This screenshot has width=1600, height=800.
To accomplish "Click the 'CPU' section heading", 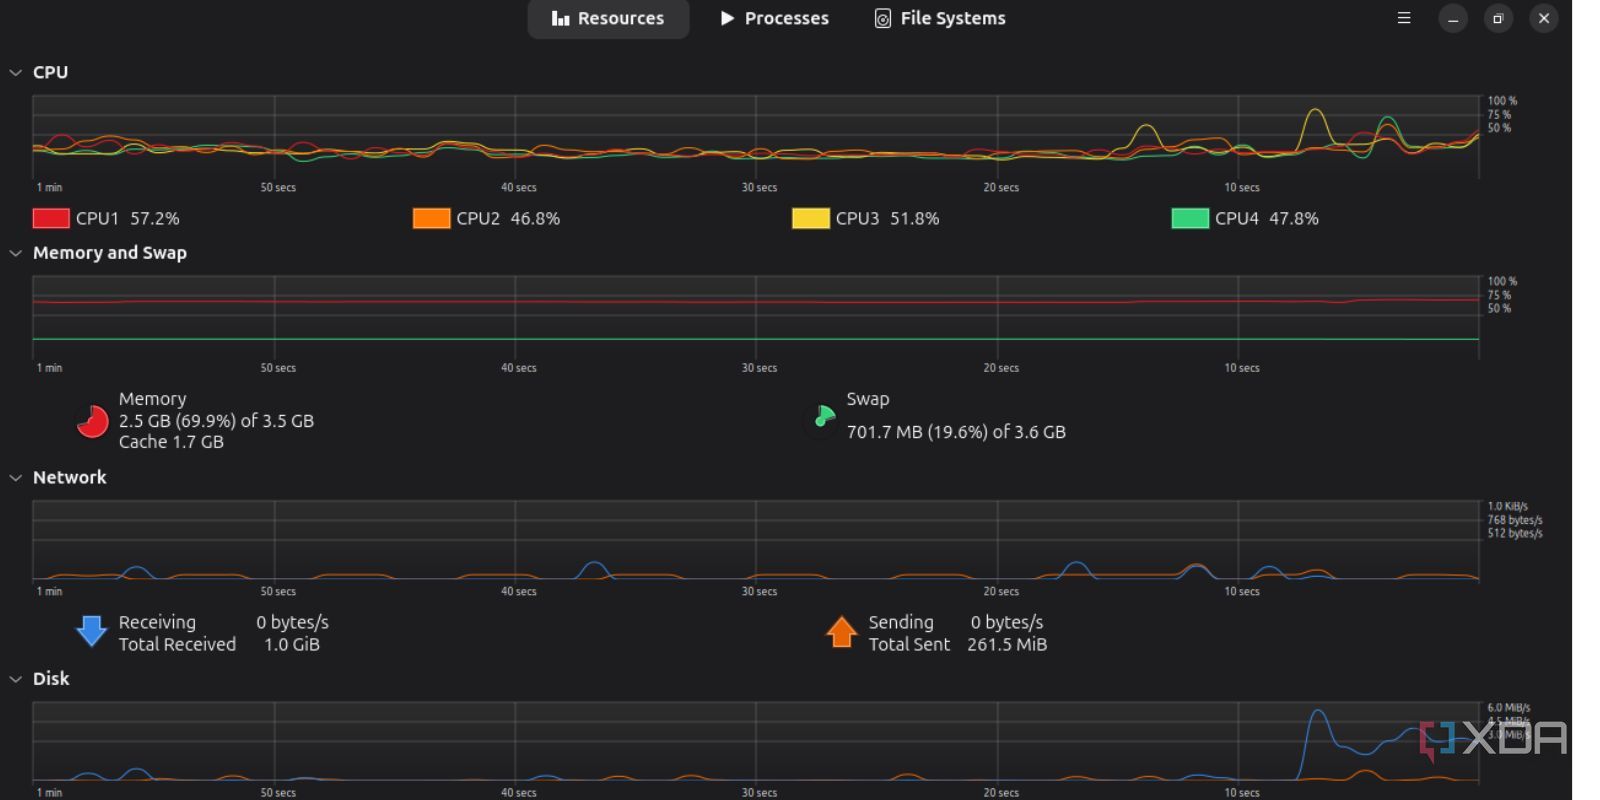I will (50, 73).
